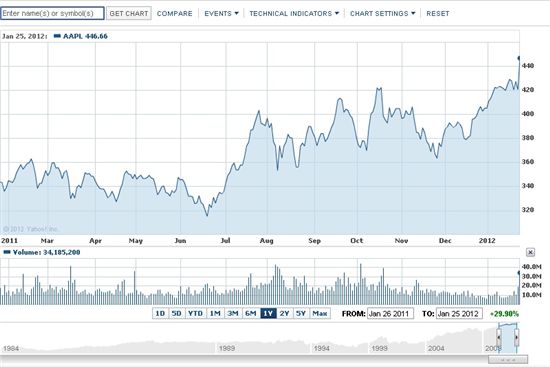
Task: Click the Jan 25, 2012 date label
Action: [x=25, y=36]
